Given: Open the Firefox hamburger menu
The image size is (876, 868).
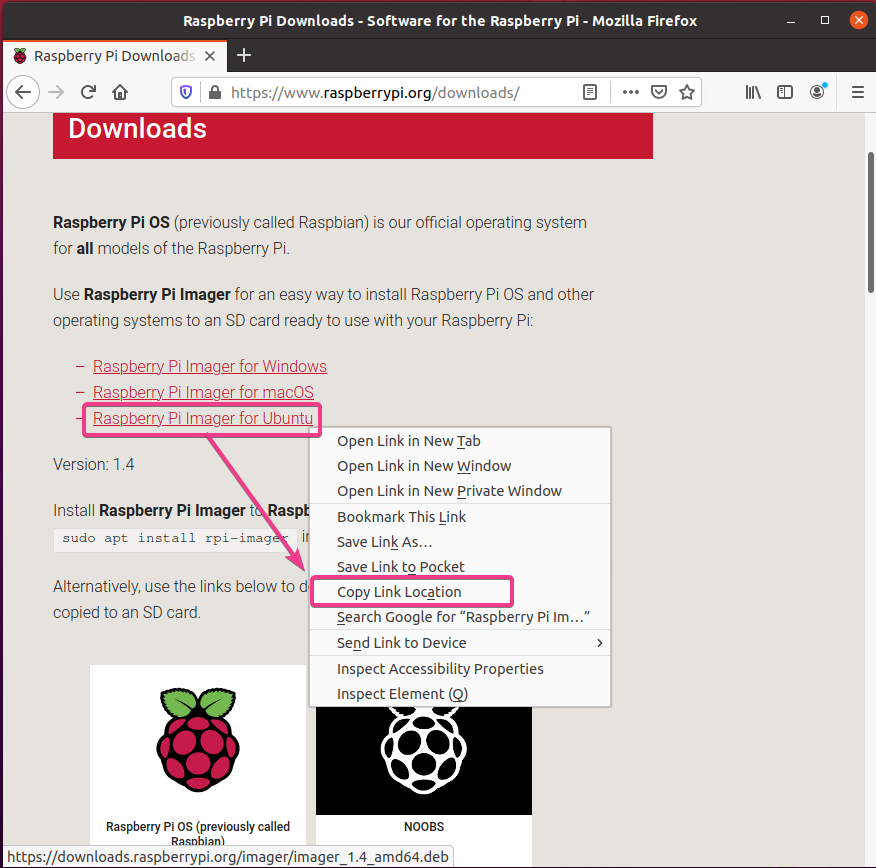Looking at the screenshot, I should (857, 92).
